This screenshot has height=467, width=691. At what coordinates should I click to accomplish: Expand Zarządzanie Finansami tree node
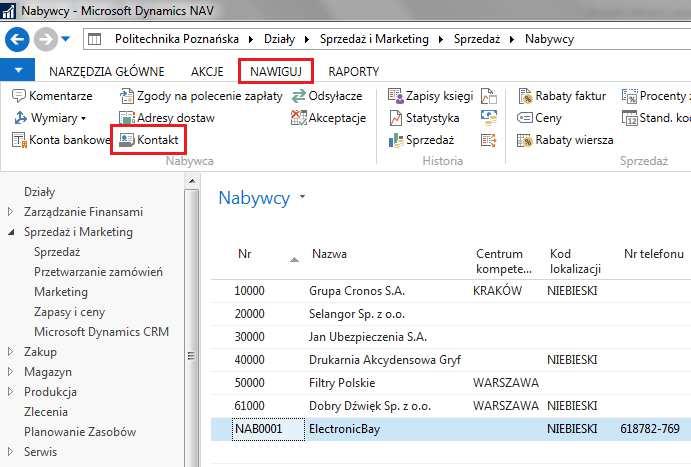coord(11,211)
